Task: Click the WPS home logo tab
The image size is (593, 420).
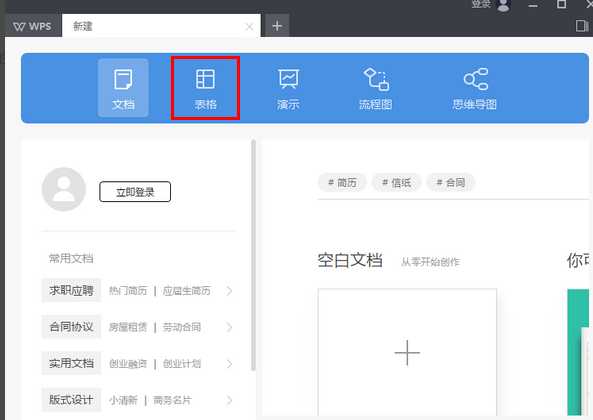Action: pos(33,26)
